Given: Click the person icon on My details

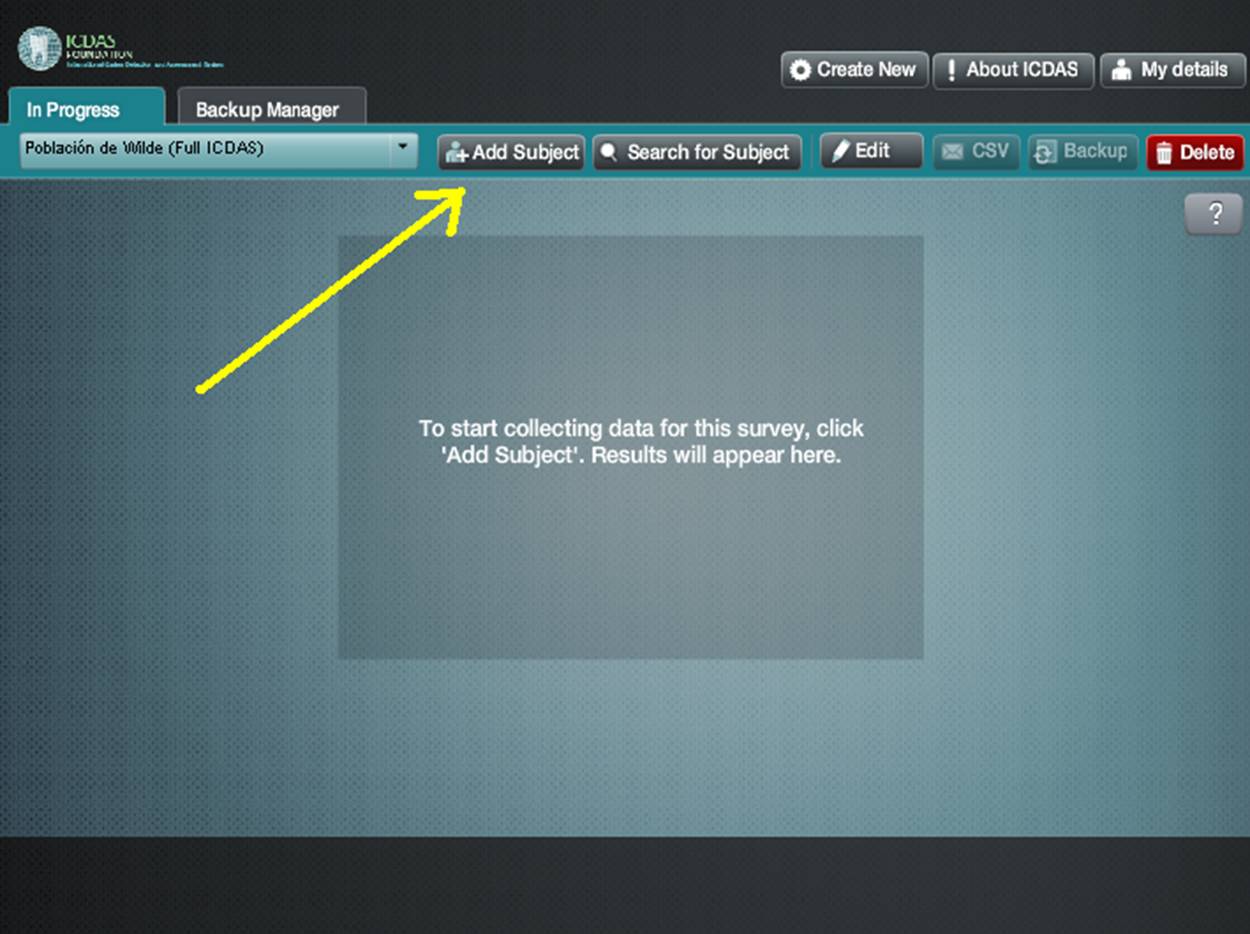Looking at the screenshot, I should (1122, 71).
